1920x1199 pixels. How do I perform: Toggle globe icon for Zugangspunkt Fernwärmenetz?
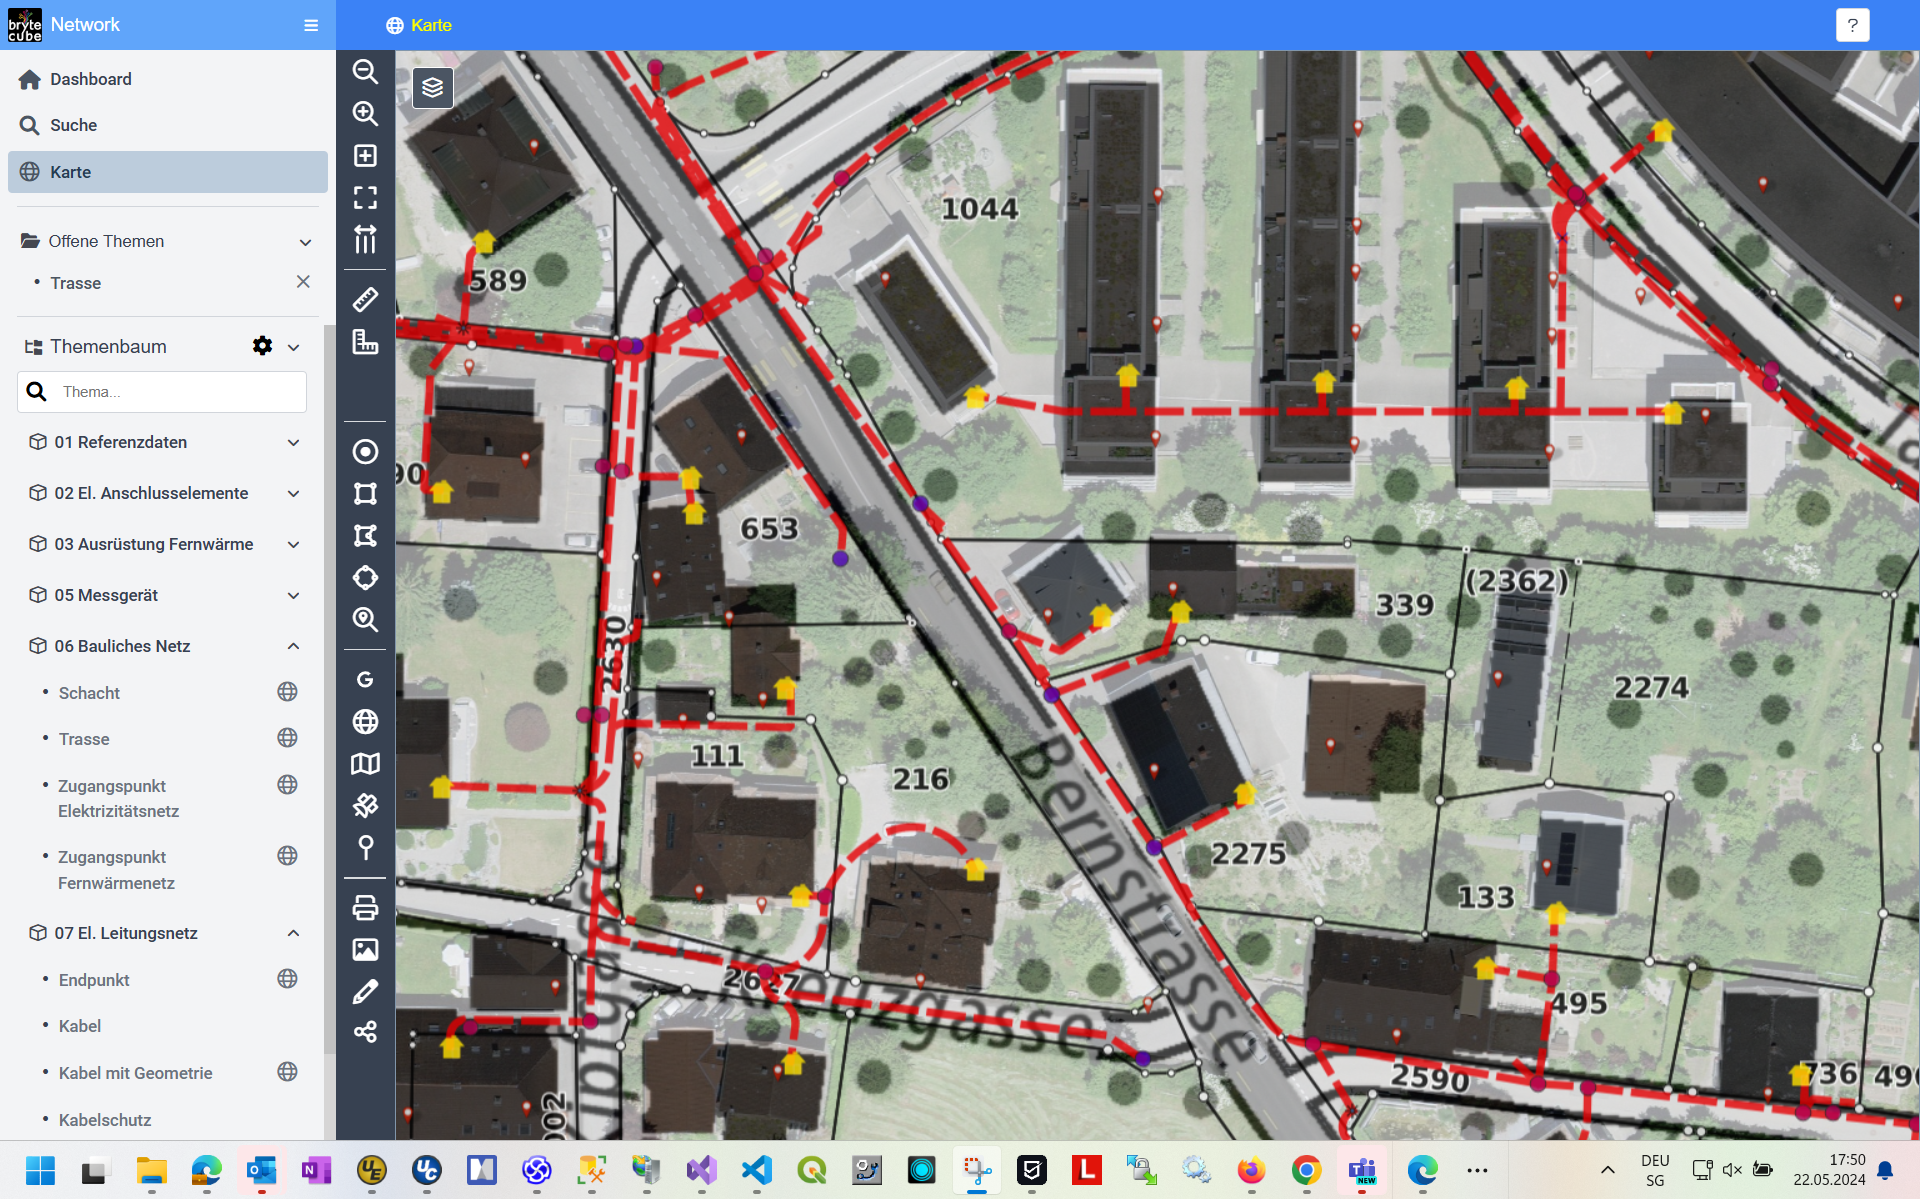[x=287, y=856]
